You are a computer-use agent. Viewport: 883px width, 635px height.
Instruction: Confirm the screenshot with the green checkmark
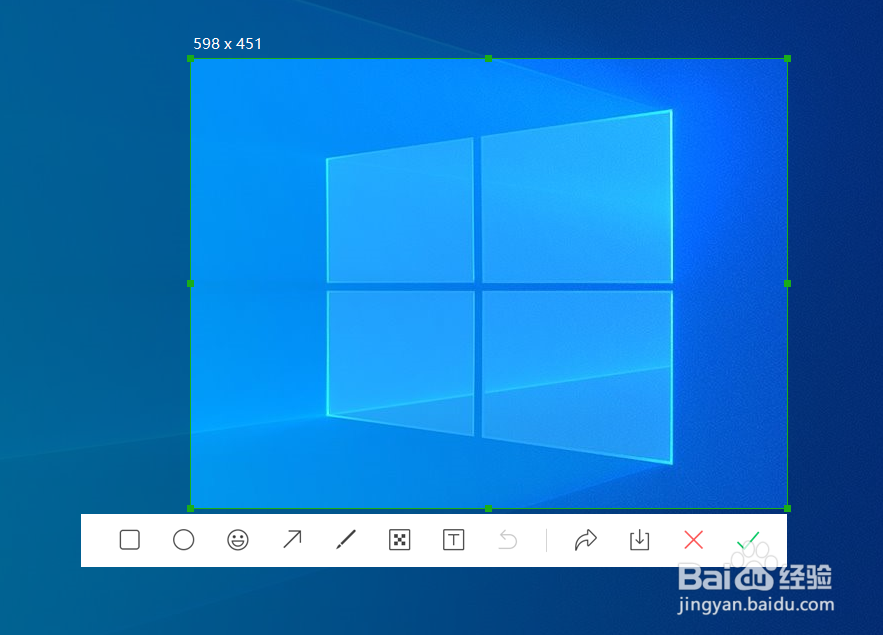(748, 540)
